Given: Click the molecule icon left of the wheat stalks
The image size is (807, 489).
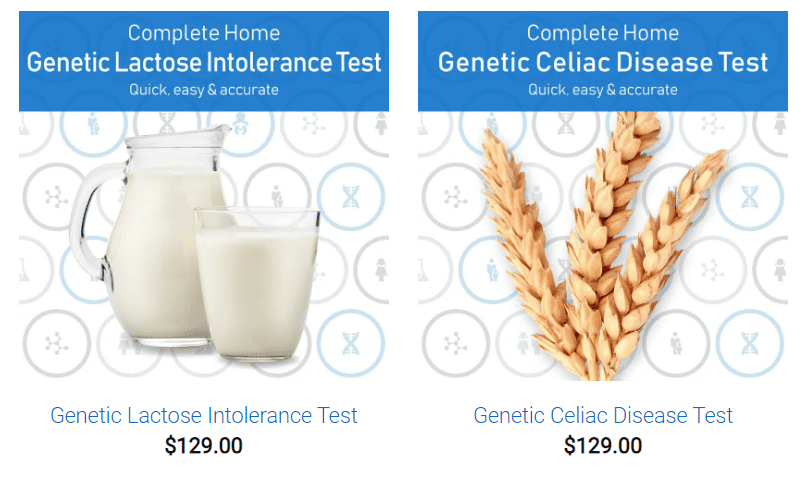Looking at the screenshot, I should [455, 197].
